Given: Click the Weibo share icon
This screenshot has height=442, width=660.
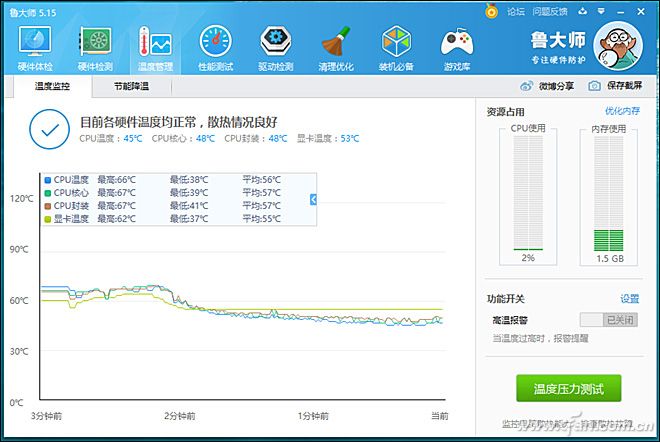Looking at the screenshot, I should click(x=526, y=86).
